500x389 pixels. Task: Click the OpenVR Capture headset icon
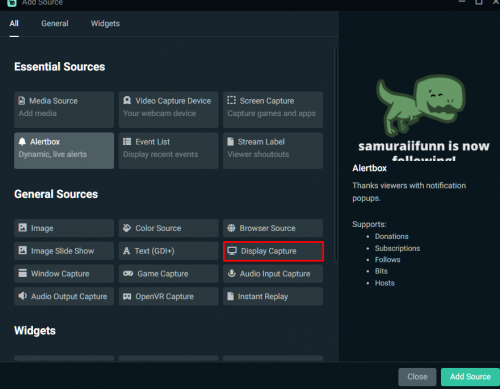pos(127,296)
